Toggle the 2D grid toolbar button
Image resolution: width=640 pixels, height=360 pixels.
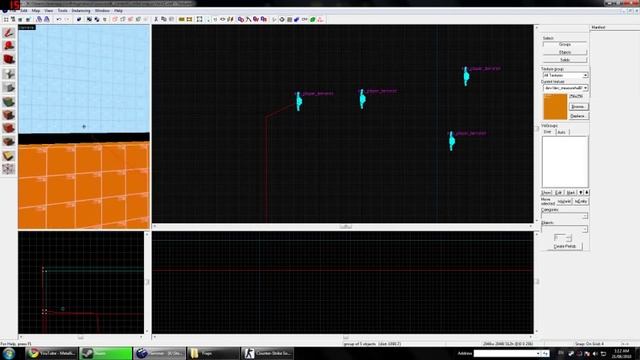coord(6,19)
